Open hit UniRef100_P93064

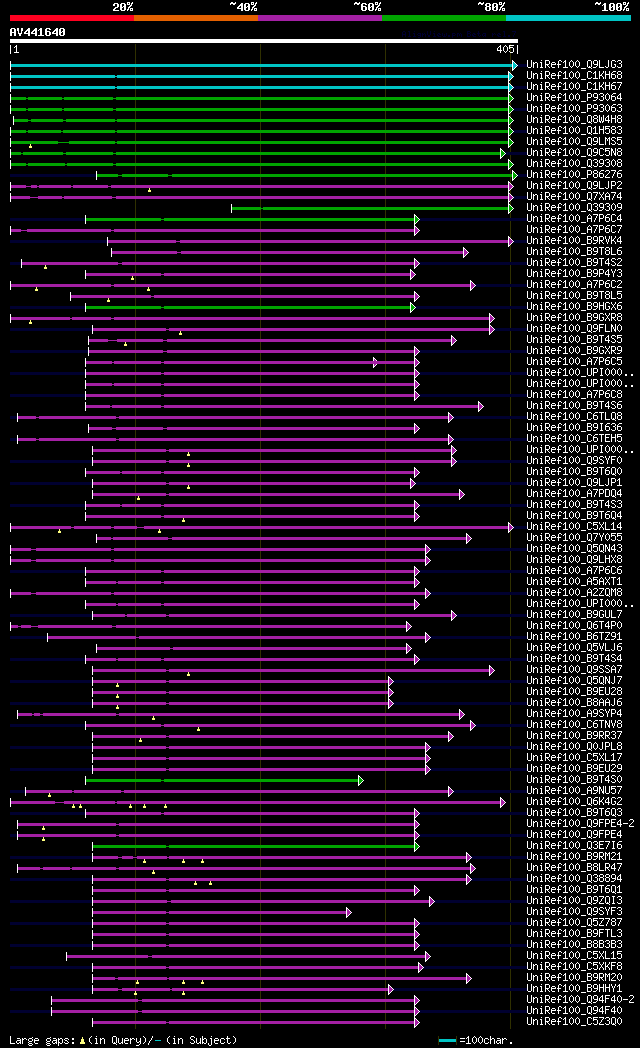click(574, 98)
